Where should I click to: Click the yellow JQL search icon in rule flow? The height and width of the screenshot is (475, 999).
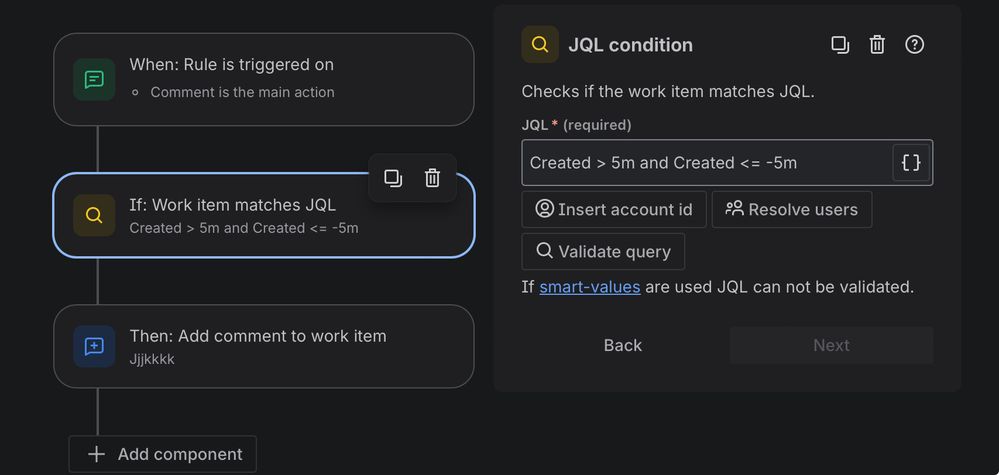(x=94, y=215)
